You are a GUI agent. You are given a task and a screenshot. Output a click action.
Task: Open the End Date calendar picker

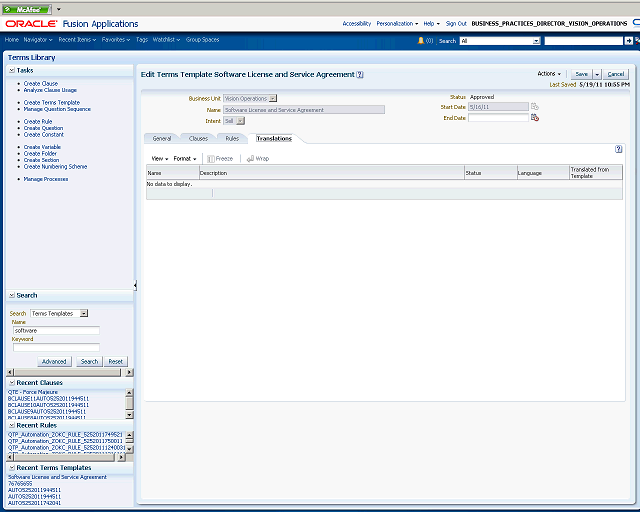tap(535, 118)
